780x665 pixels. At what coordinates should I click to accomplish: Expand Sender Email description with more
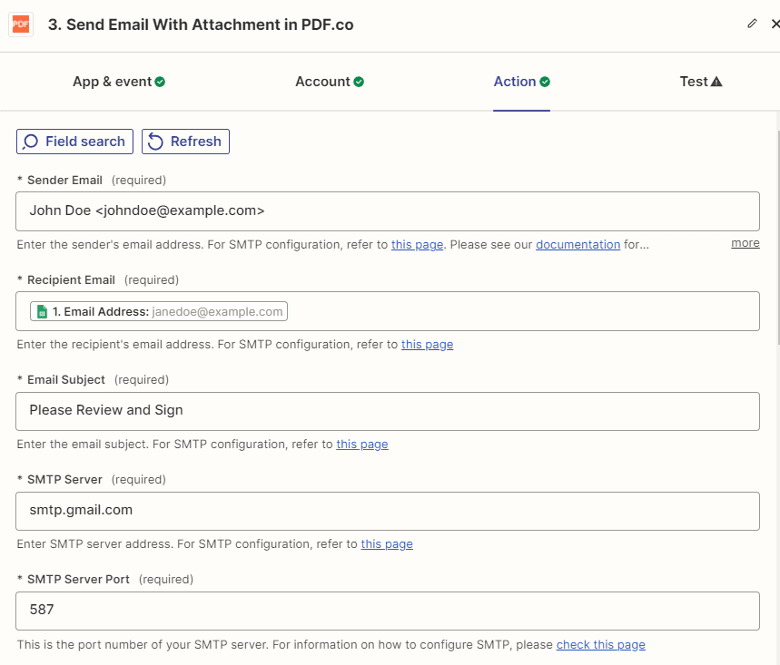(x=745, y=243)
